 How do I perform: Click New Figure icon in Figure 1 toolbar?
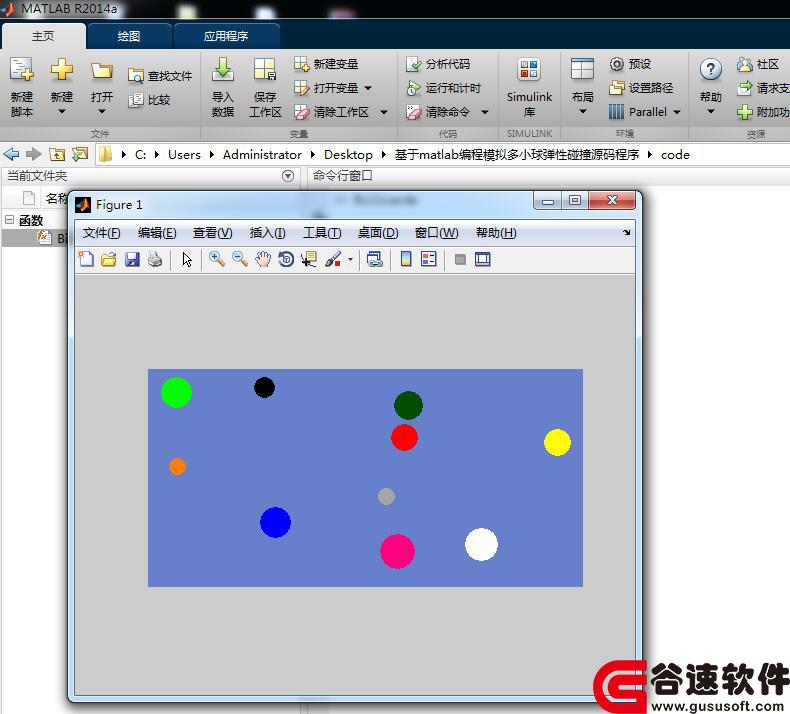click(86, 259)
